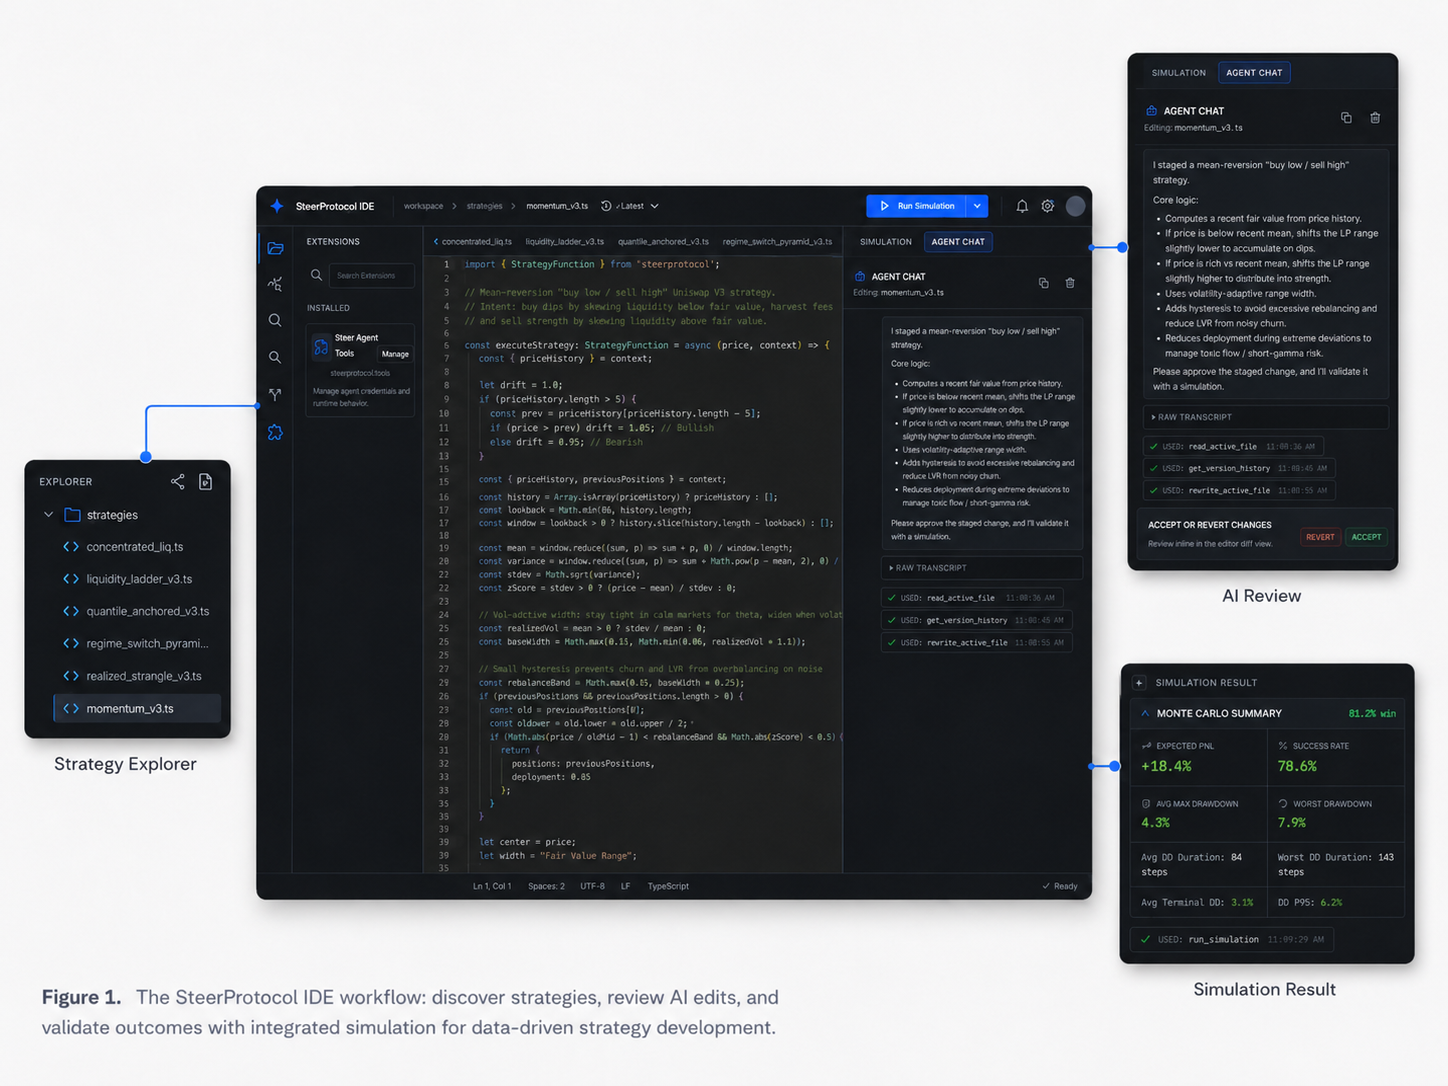Click USED: rewrite_active_file in the main IDE chat
This screenshot has height=1086, width=1448.
(977, 643)
